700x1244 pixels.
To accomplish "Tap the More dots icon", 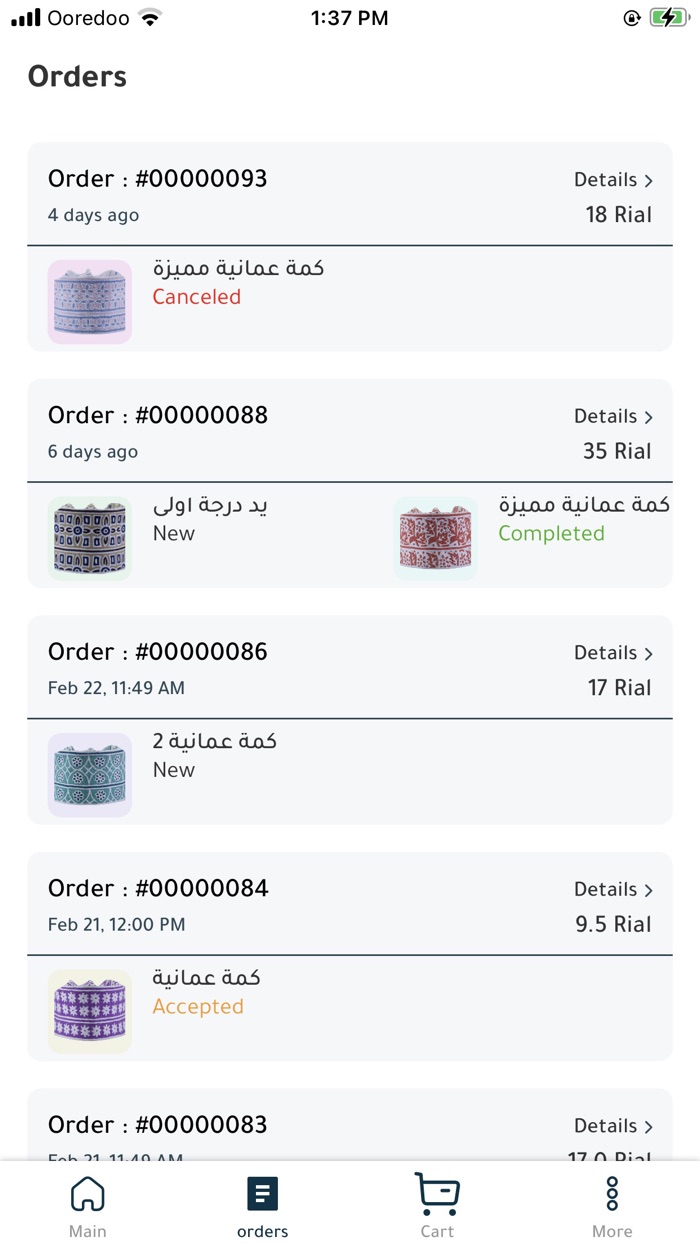I will click(x=612, y=1194).
